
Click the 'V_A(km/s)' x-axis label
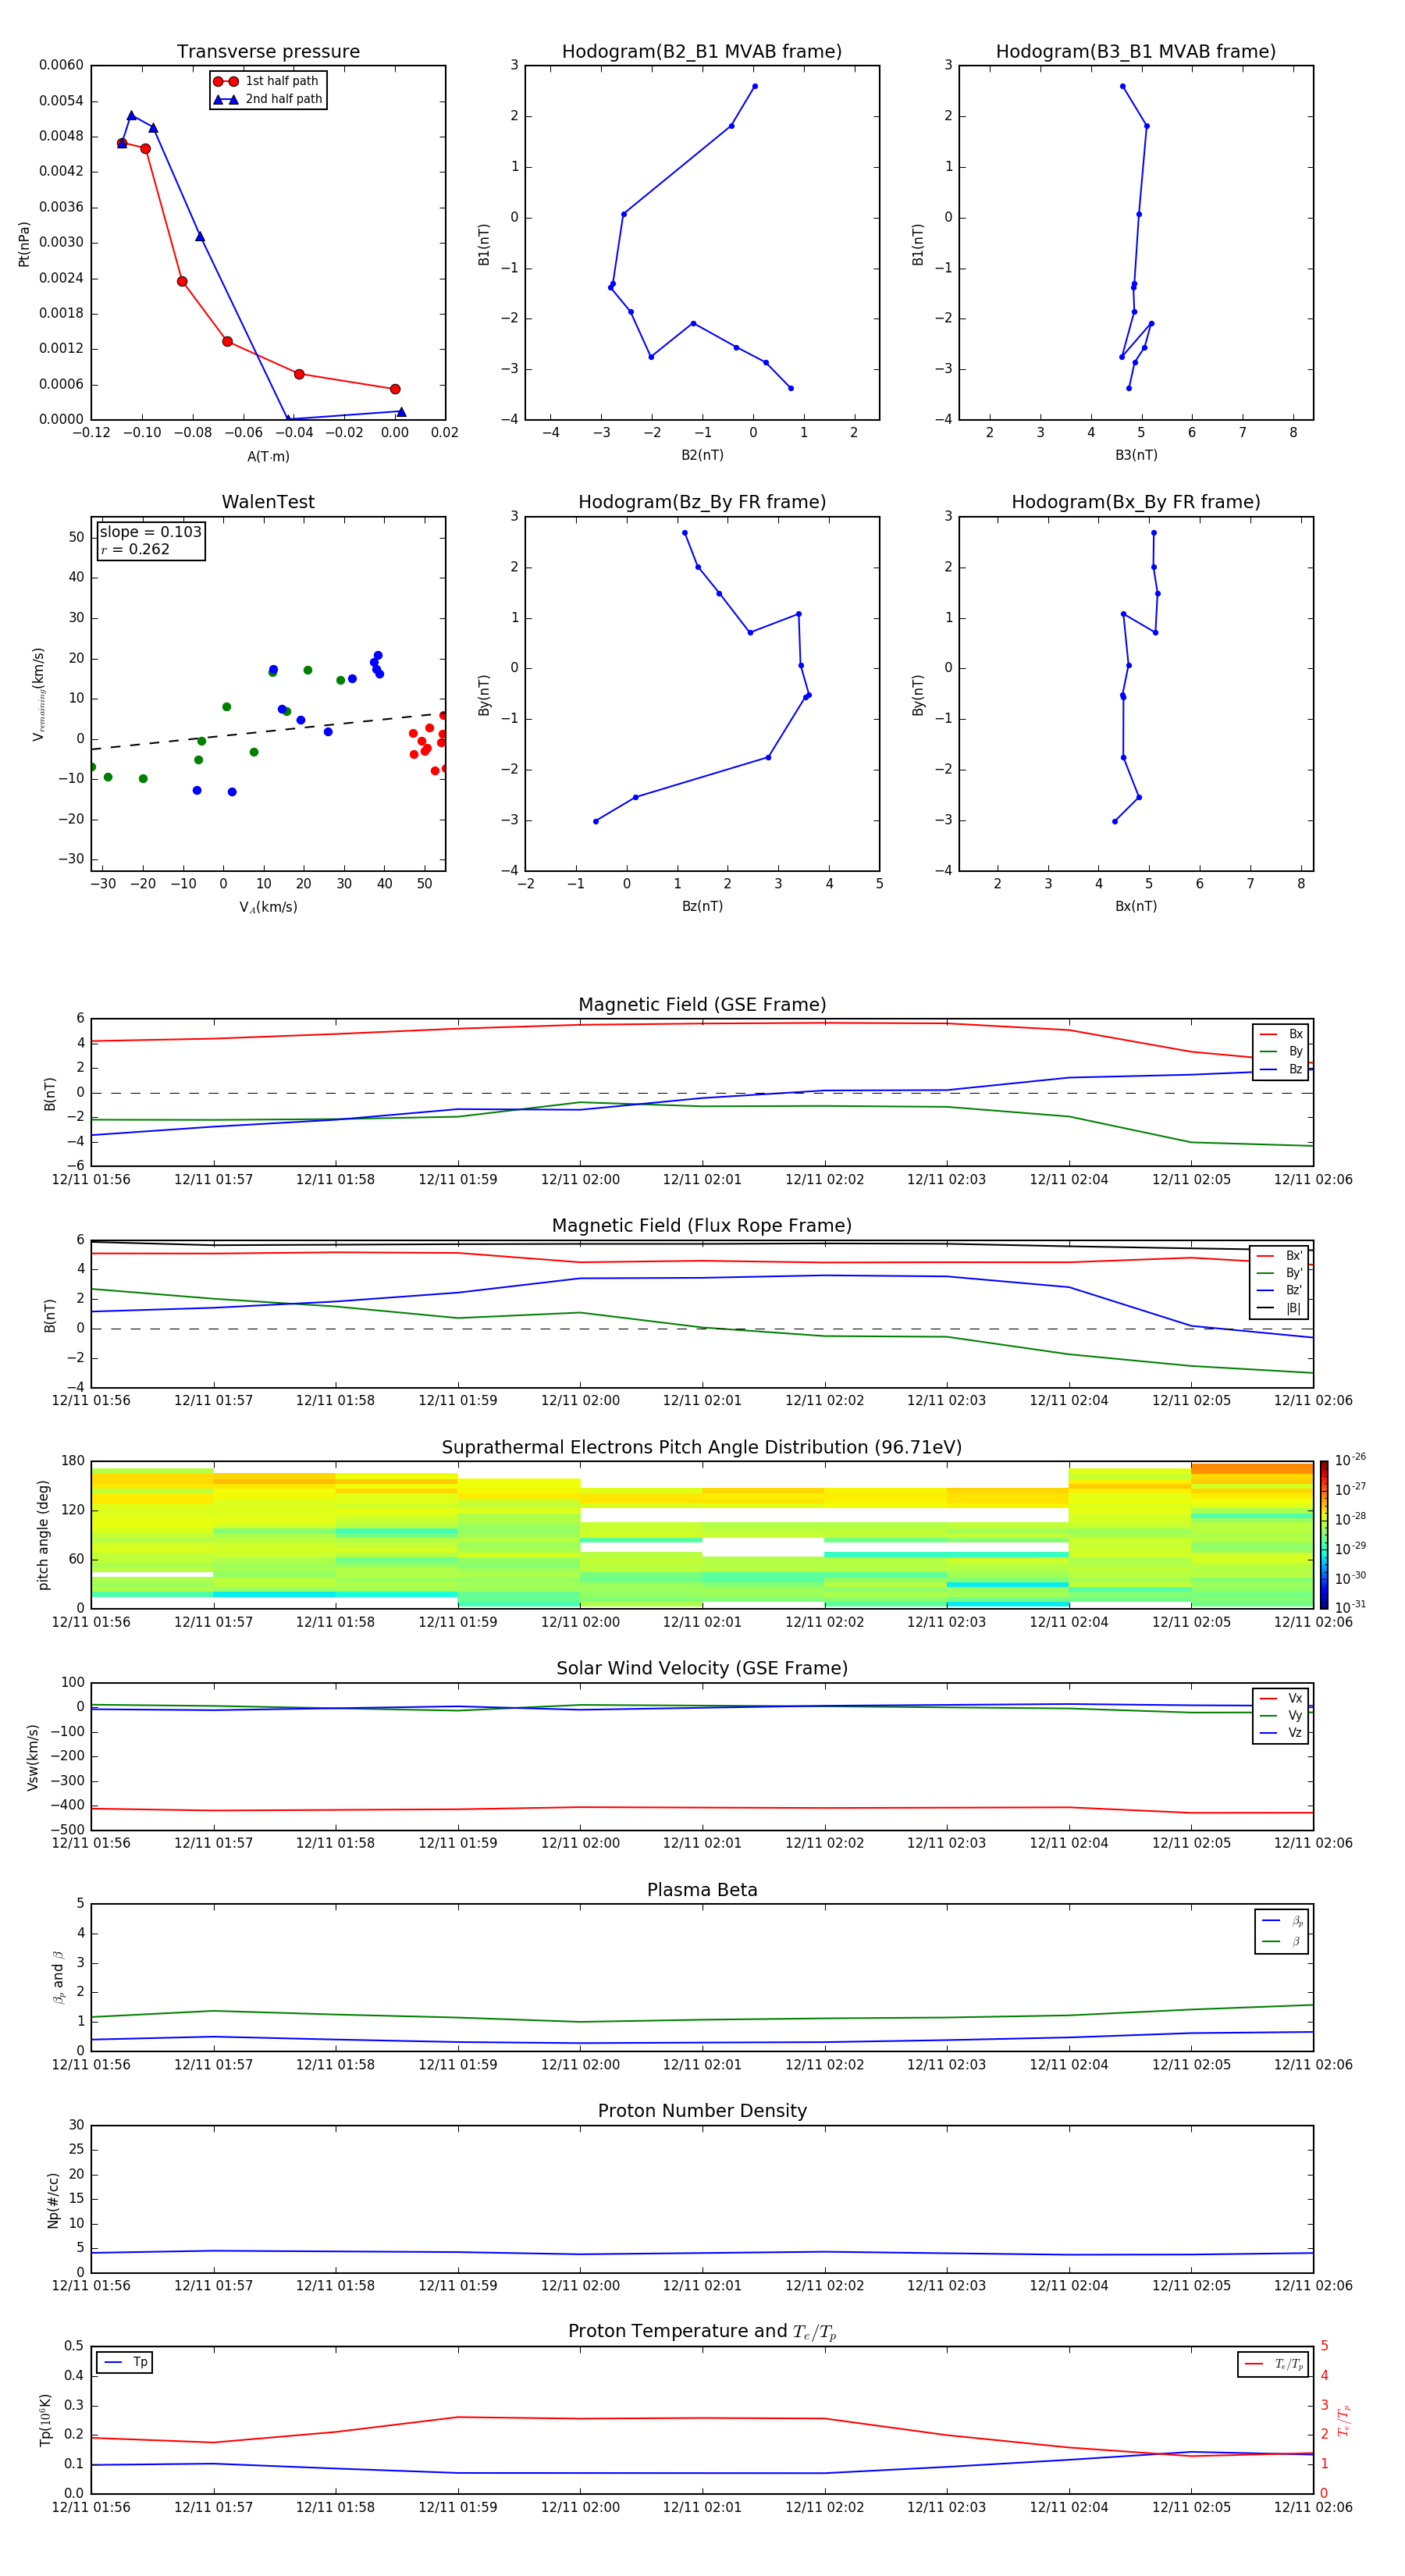[x=268, y=907]
